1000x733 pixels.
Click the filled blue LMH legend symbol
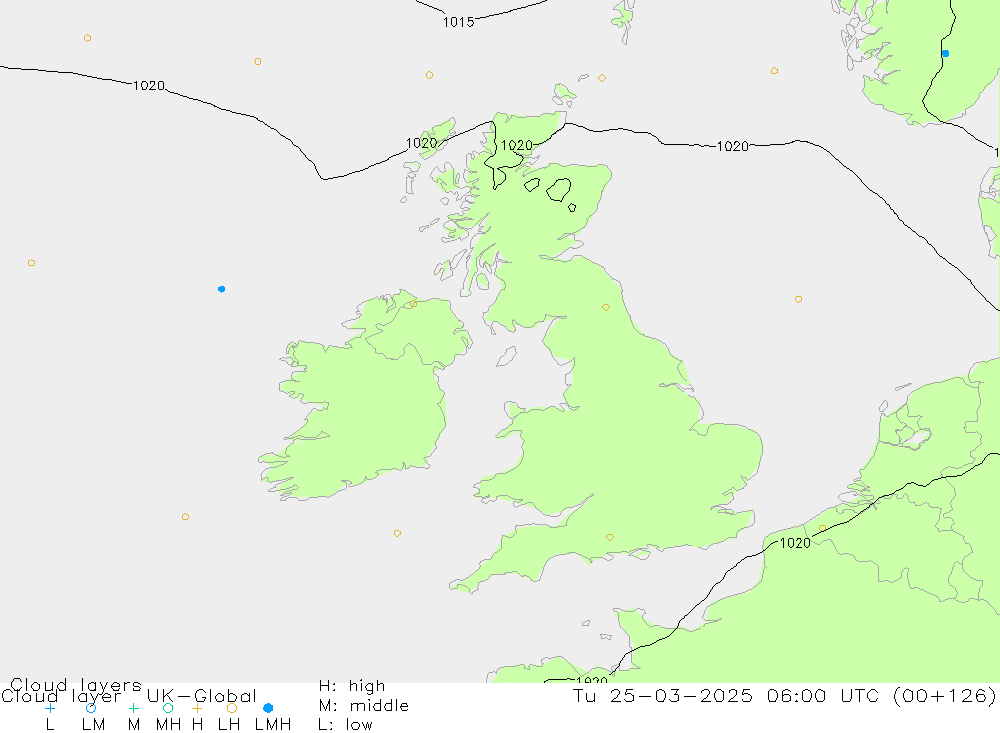click(268, 708)
